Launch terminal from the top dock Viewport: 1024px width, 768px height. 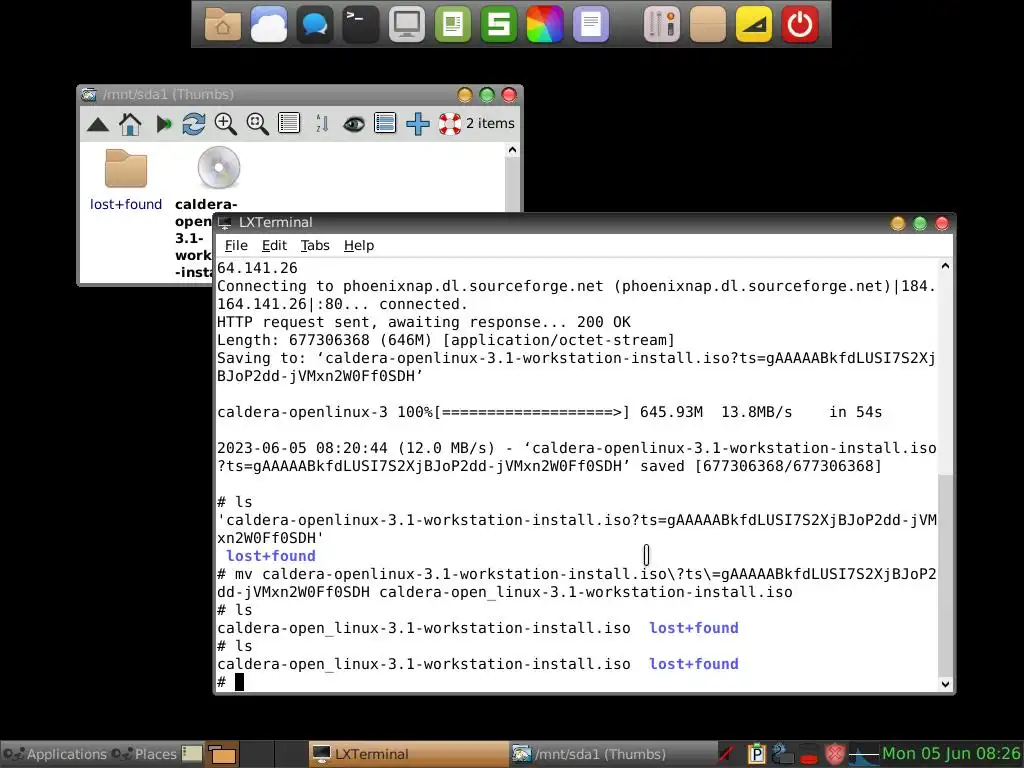click(x=360, y=25)
